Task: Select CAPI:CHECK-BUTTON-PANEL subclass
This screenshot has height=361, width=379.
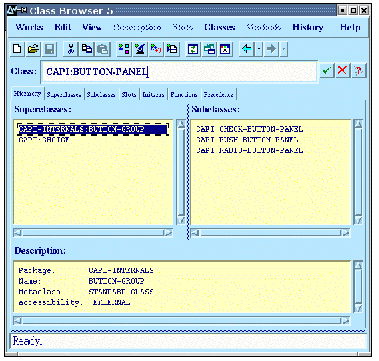Action: tap(249, 129)
